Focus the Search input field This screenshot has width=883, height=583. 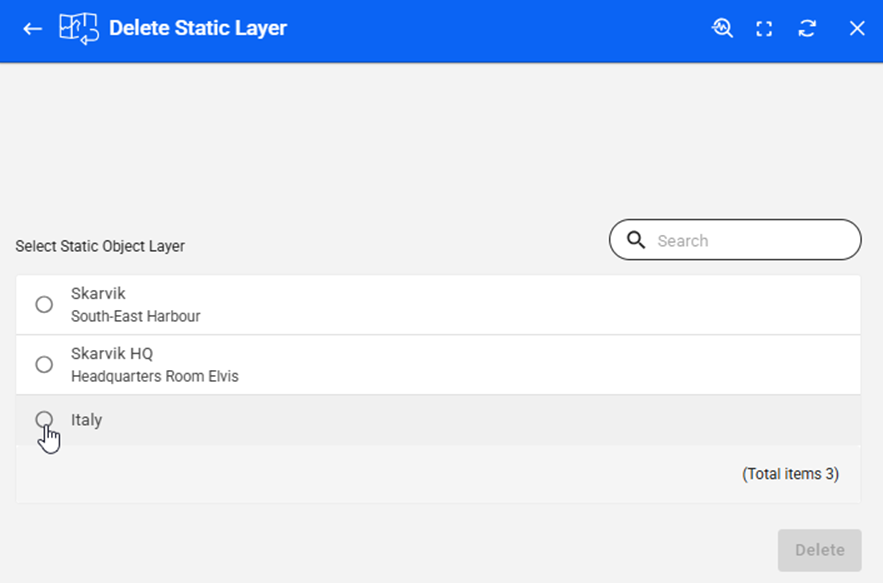click(x=750, y=240)
